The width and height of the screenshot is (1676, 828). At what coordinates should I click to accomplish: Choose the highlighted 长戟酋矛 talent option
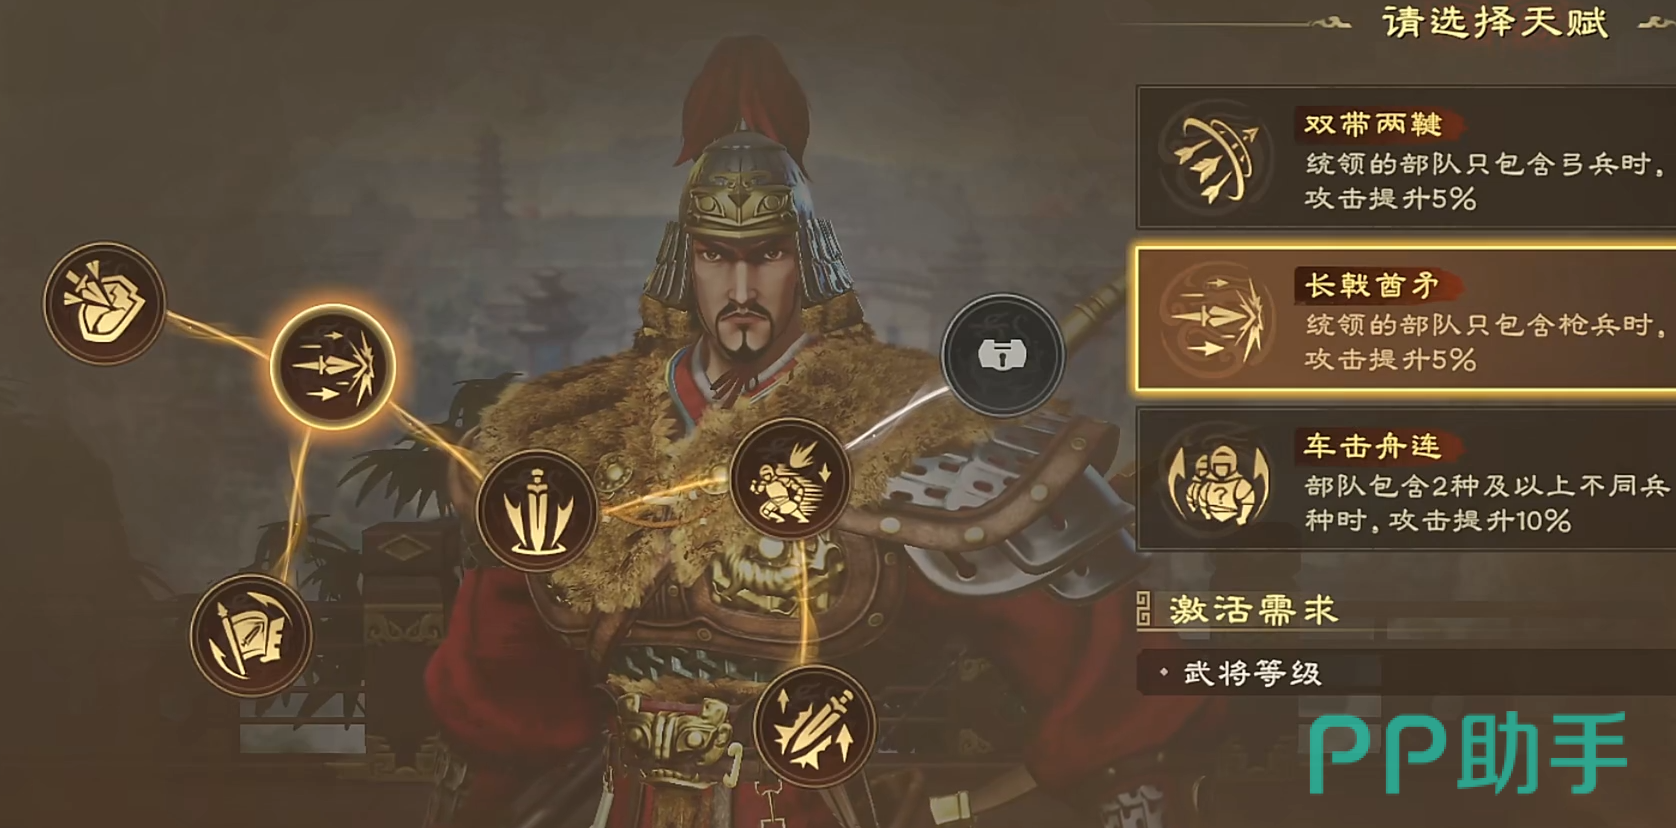pos(1406,319)
